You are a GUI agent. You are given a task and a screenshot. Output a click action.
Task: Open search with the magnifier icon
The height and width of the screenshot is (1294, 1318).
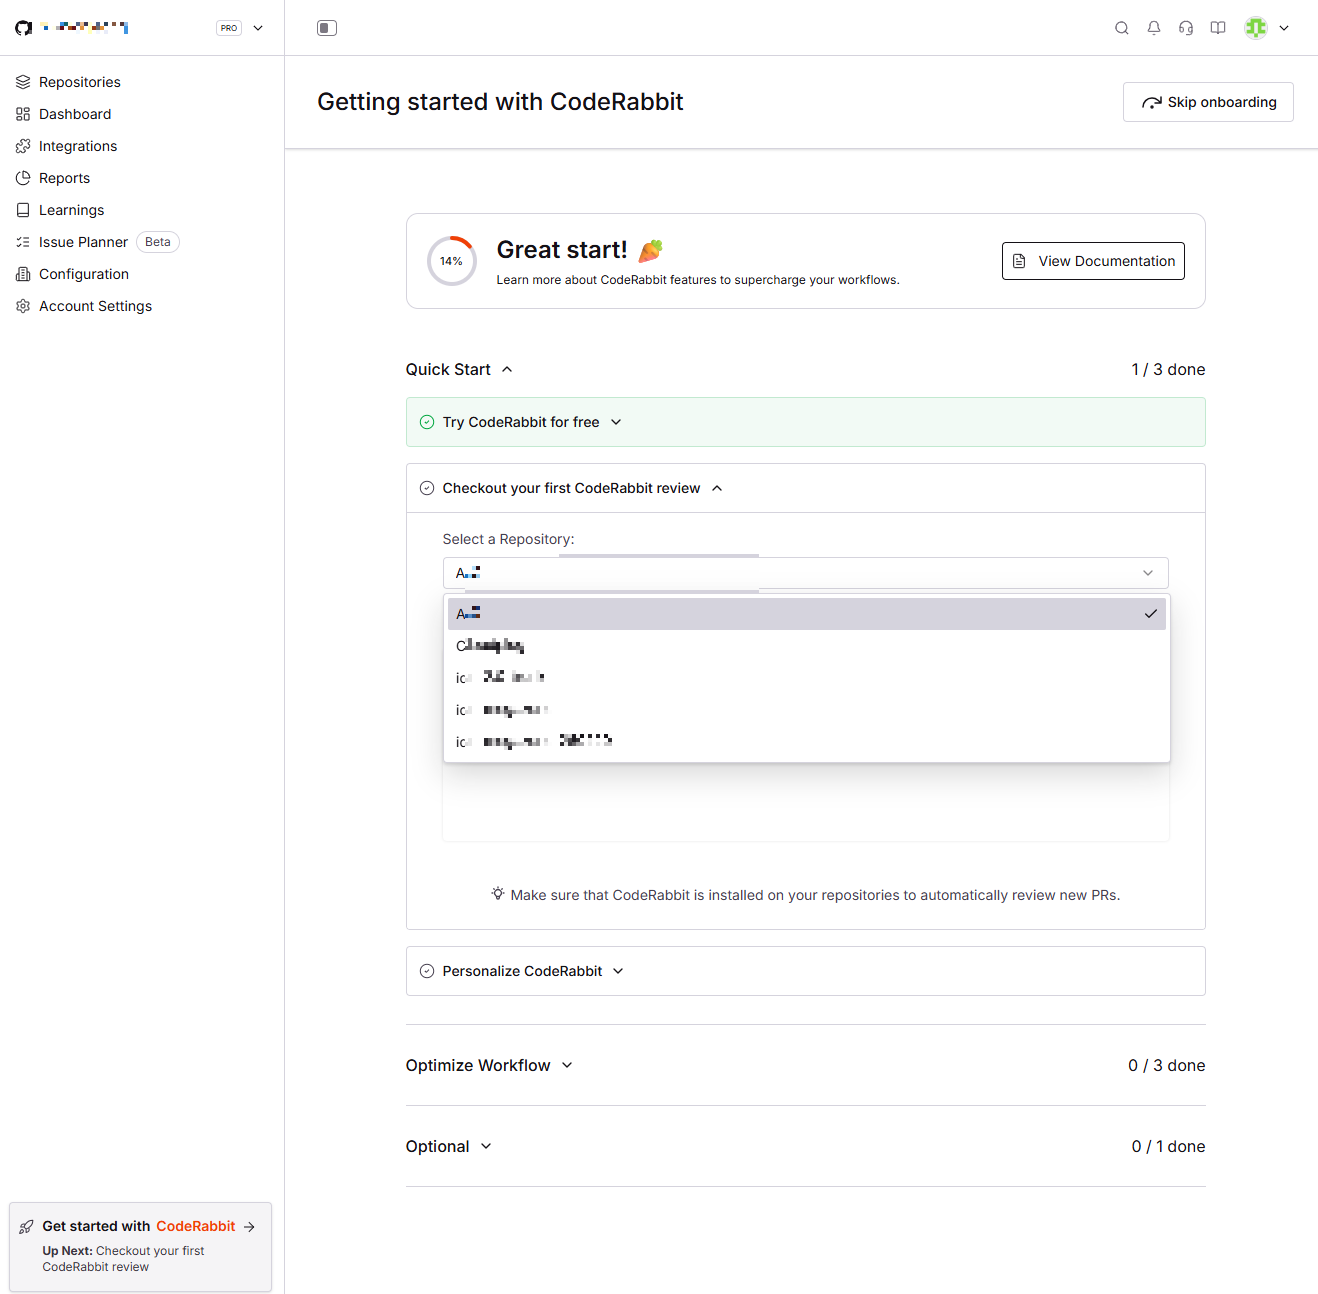click(1122, 28)
